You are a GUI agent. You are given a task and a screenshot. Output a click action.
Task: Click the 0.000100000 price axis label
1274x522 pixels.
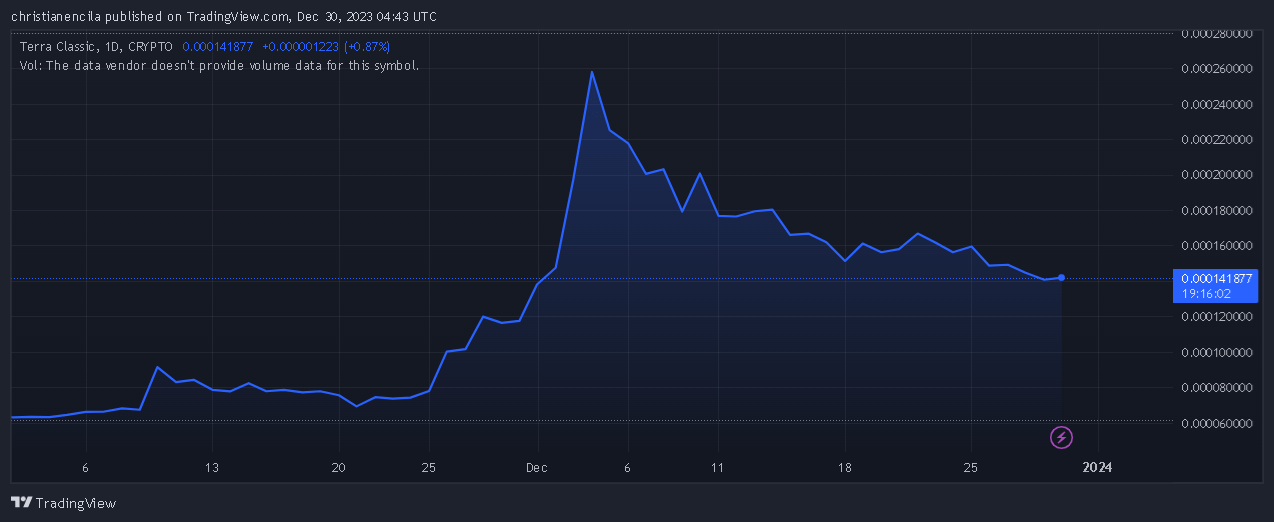(1216, 353)
